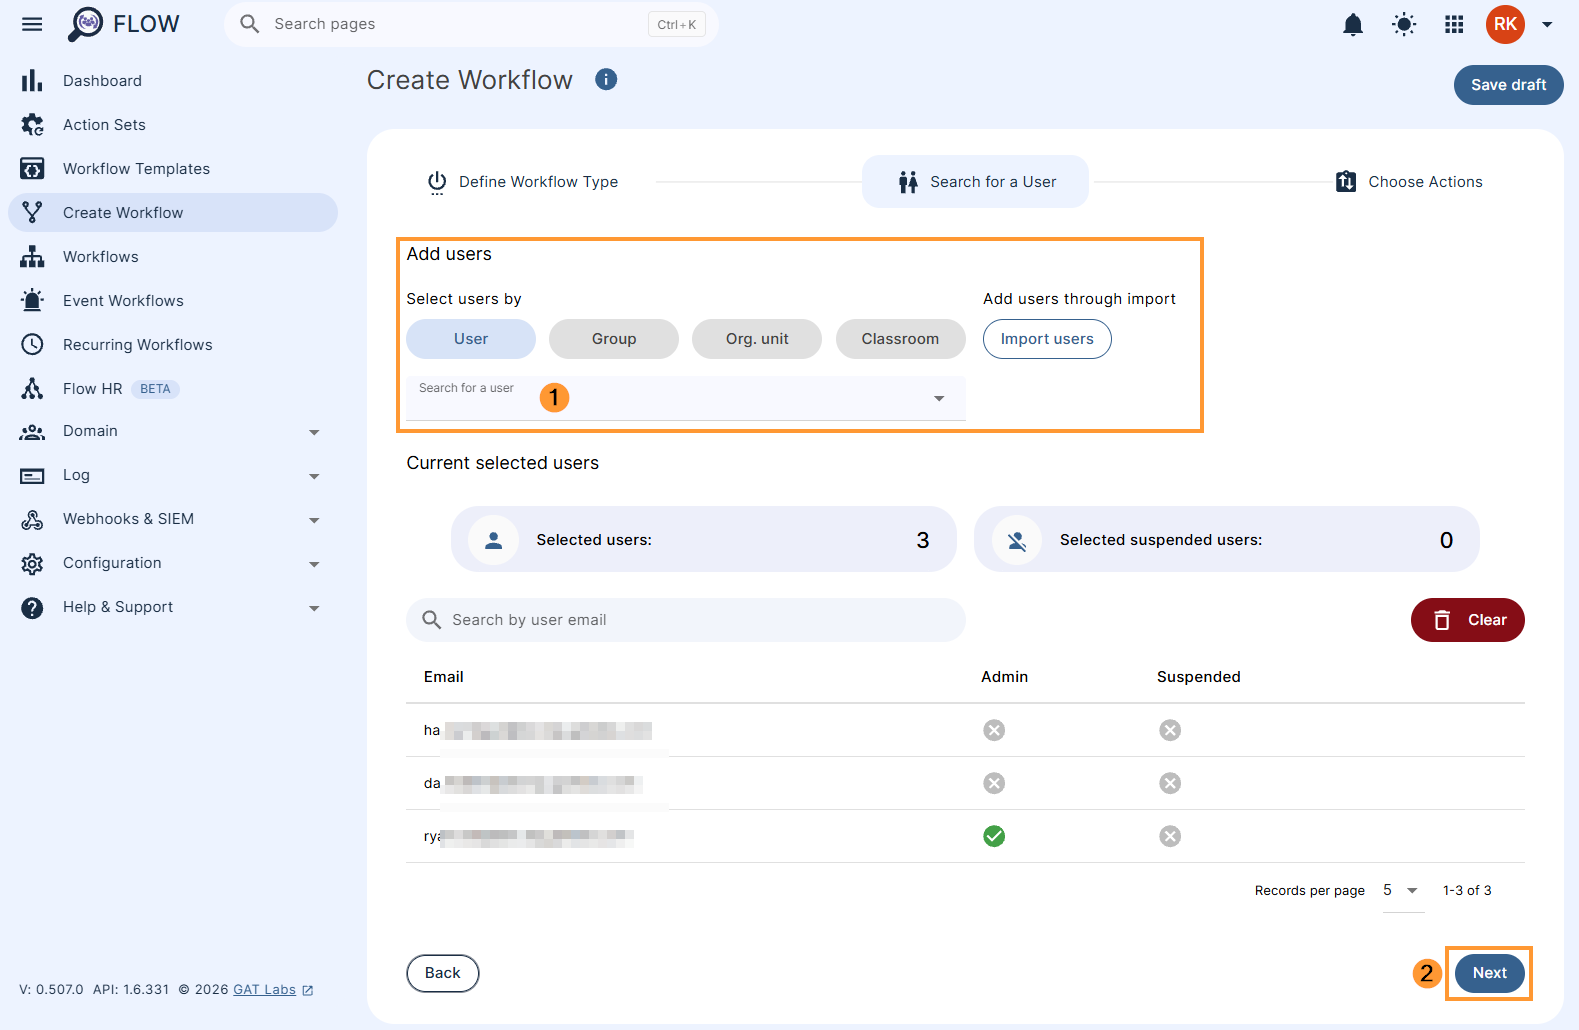Go to Choose Actions step
The image size is (1579, 1030).
[x=1409, y=181]
